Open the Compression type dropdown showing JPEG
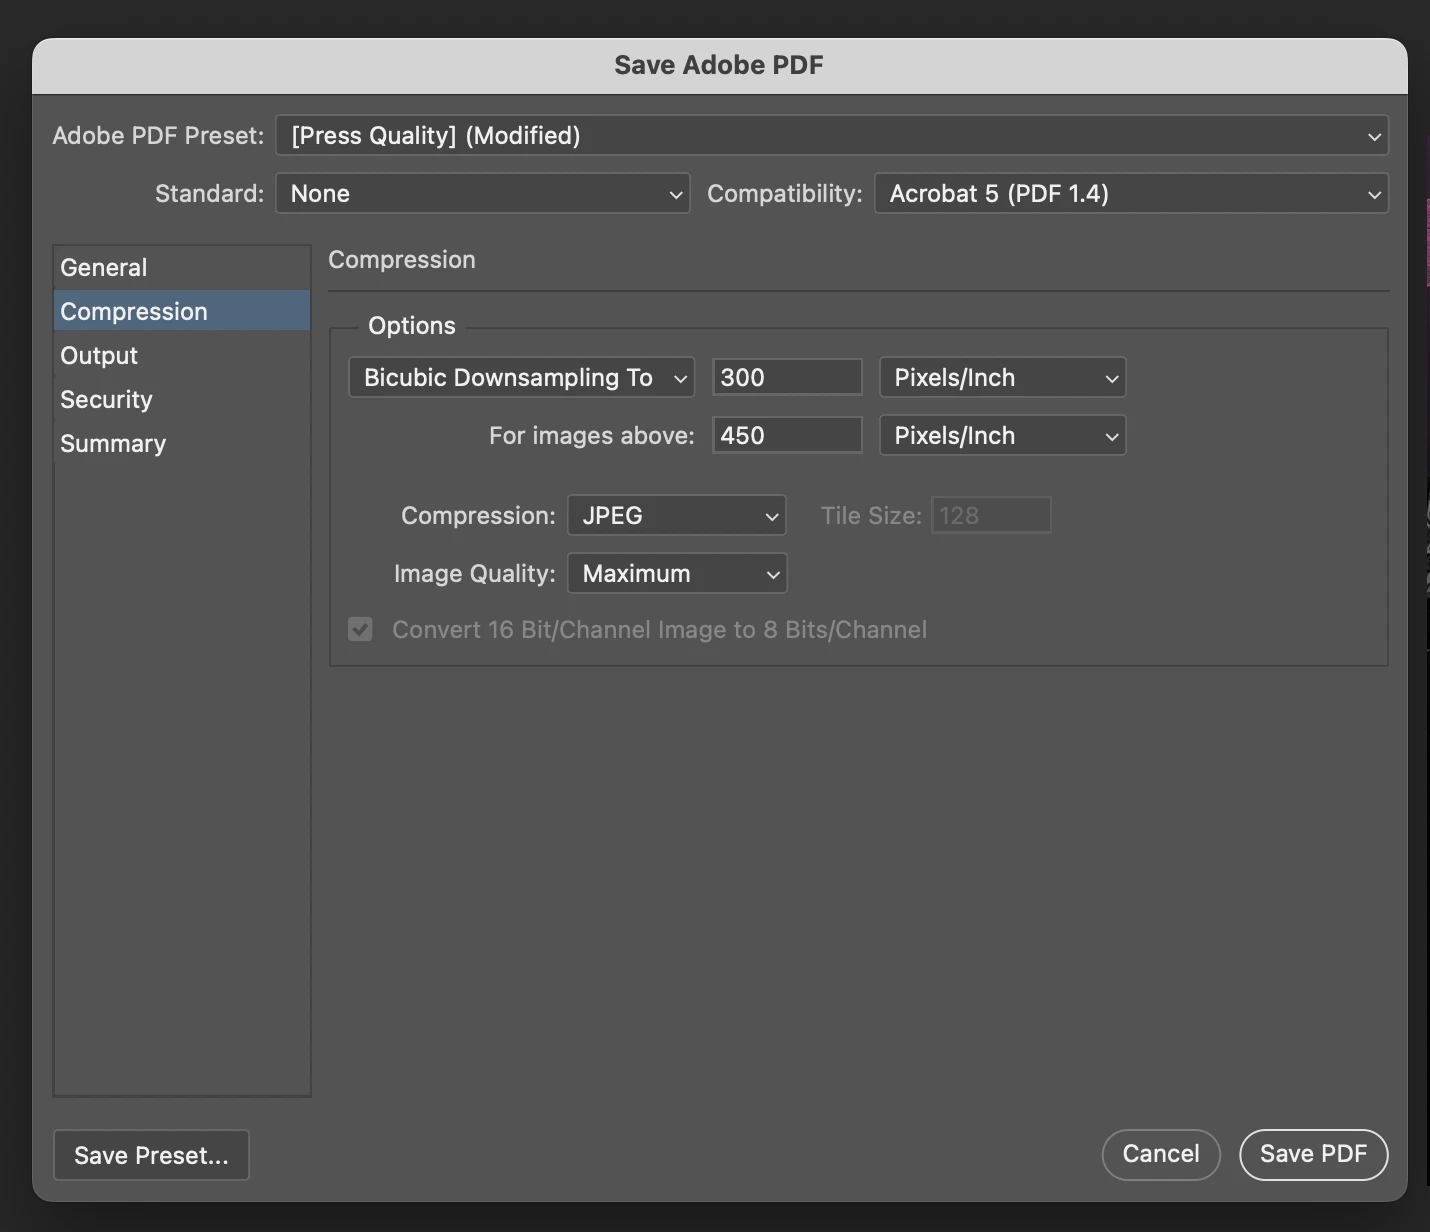Viewport: 1430px width, 1232px height. (677, 515)
